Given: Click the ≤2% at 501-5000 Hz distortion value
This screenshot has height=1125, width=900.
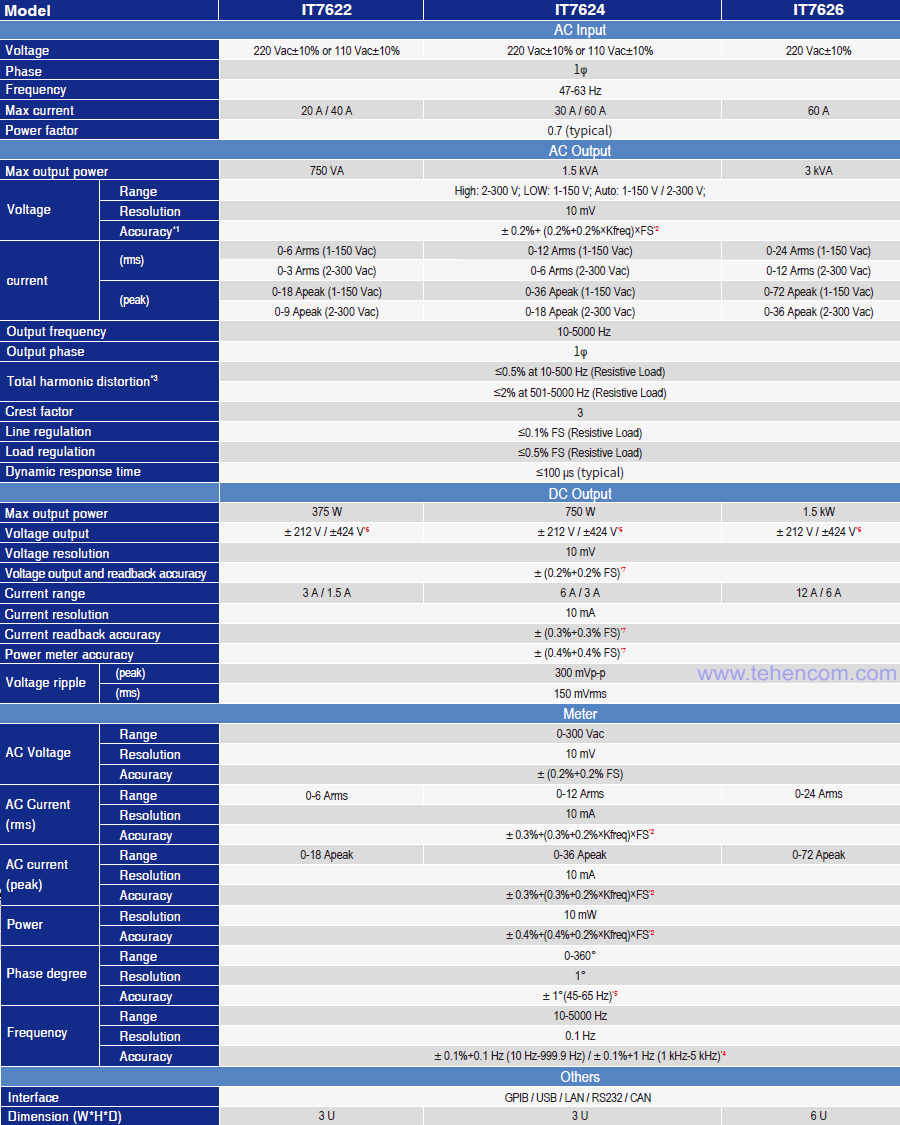Looking at the screenshot, I should (x=580, y=392).
